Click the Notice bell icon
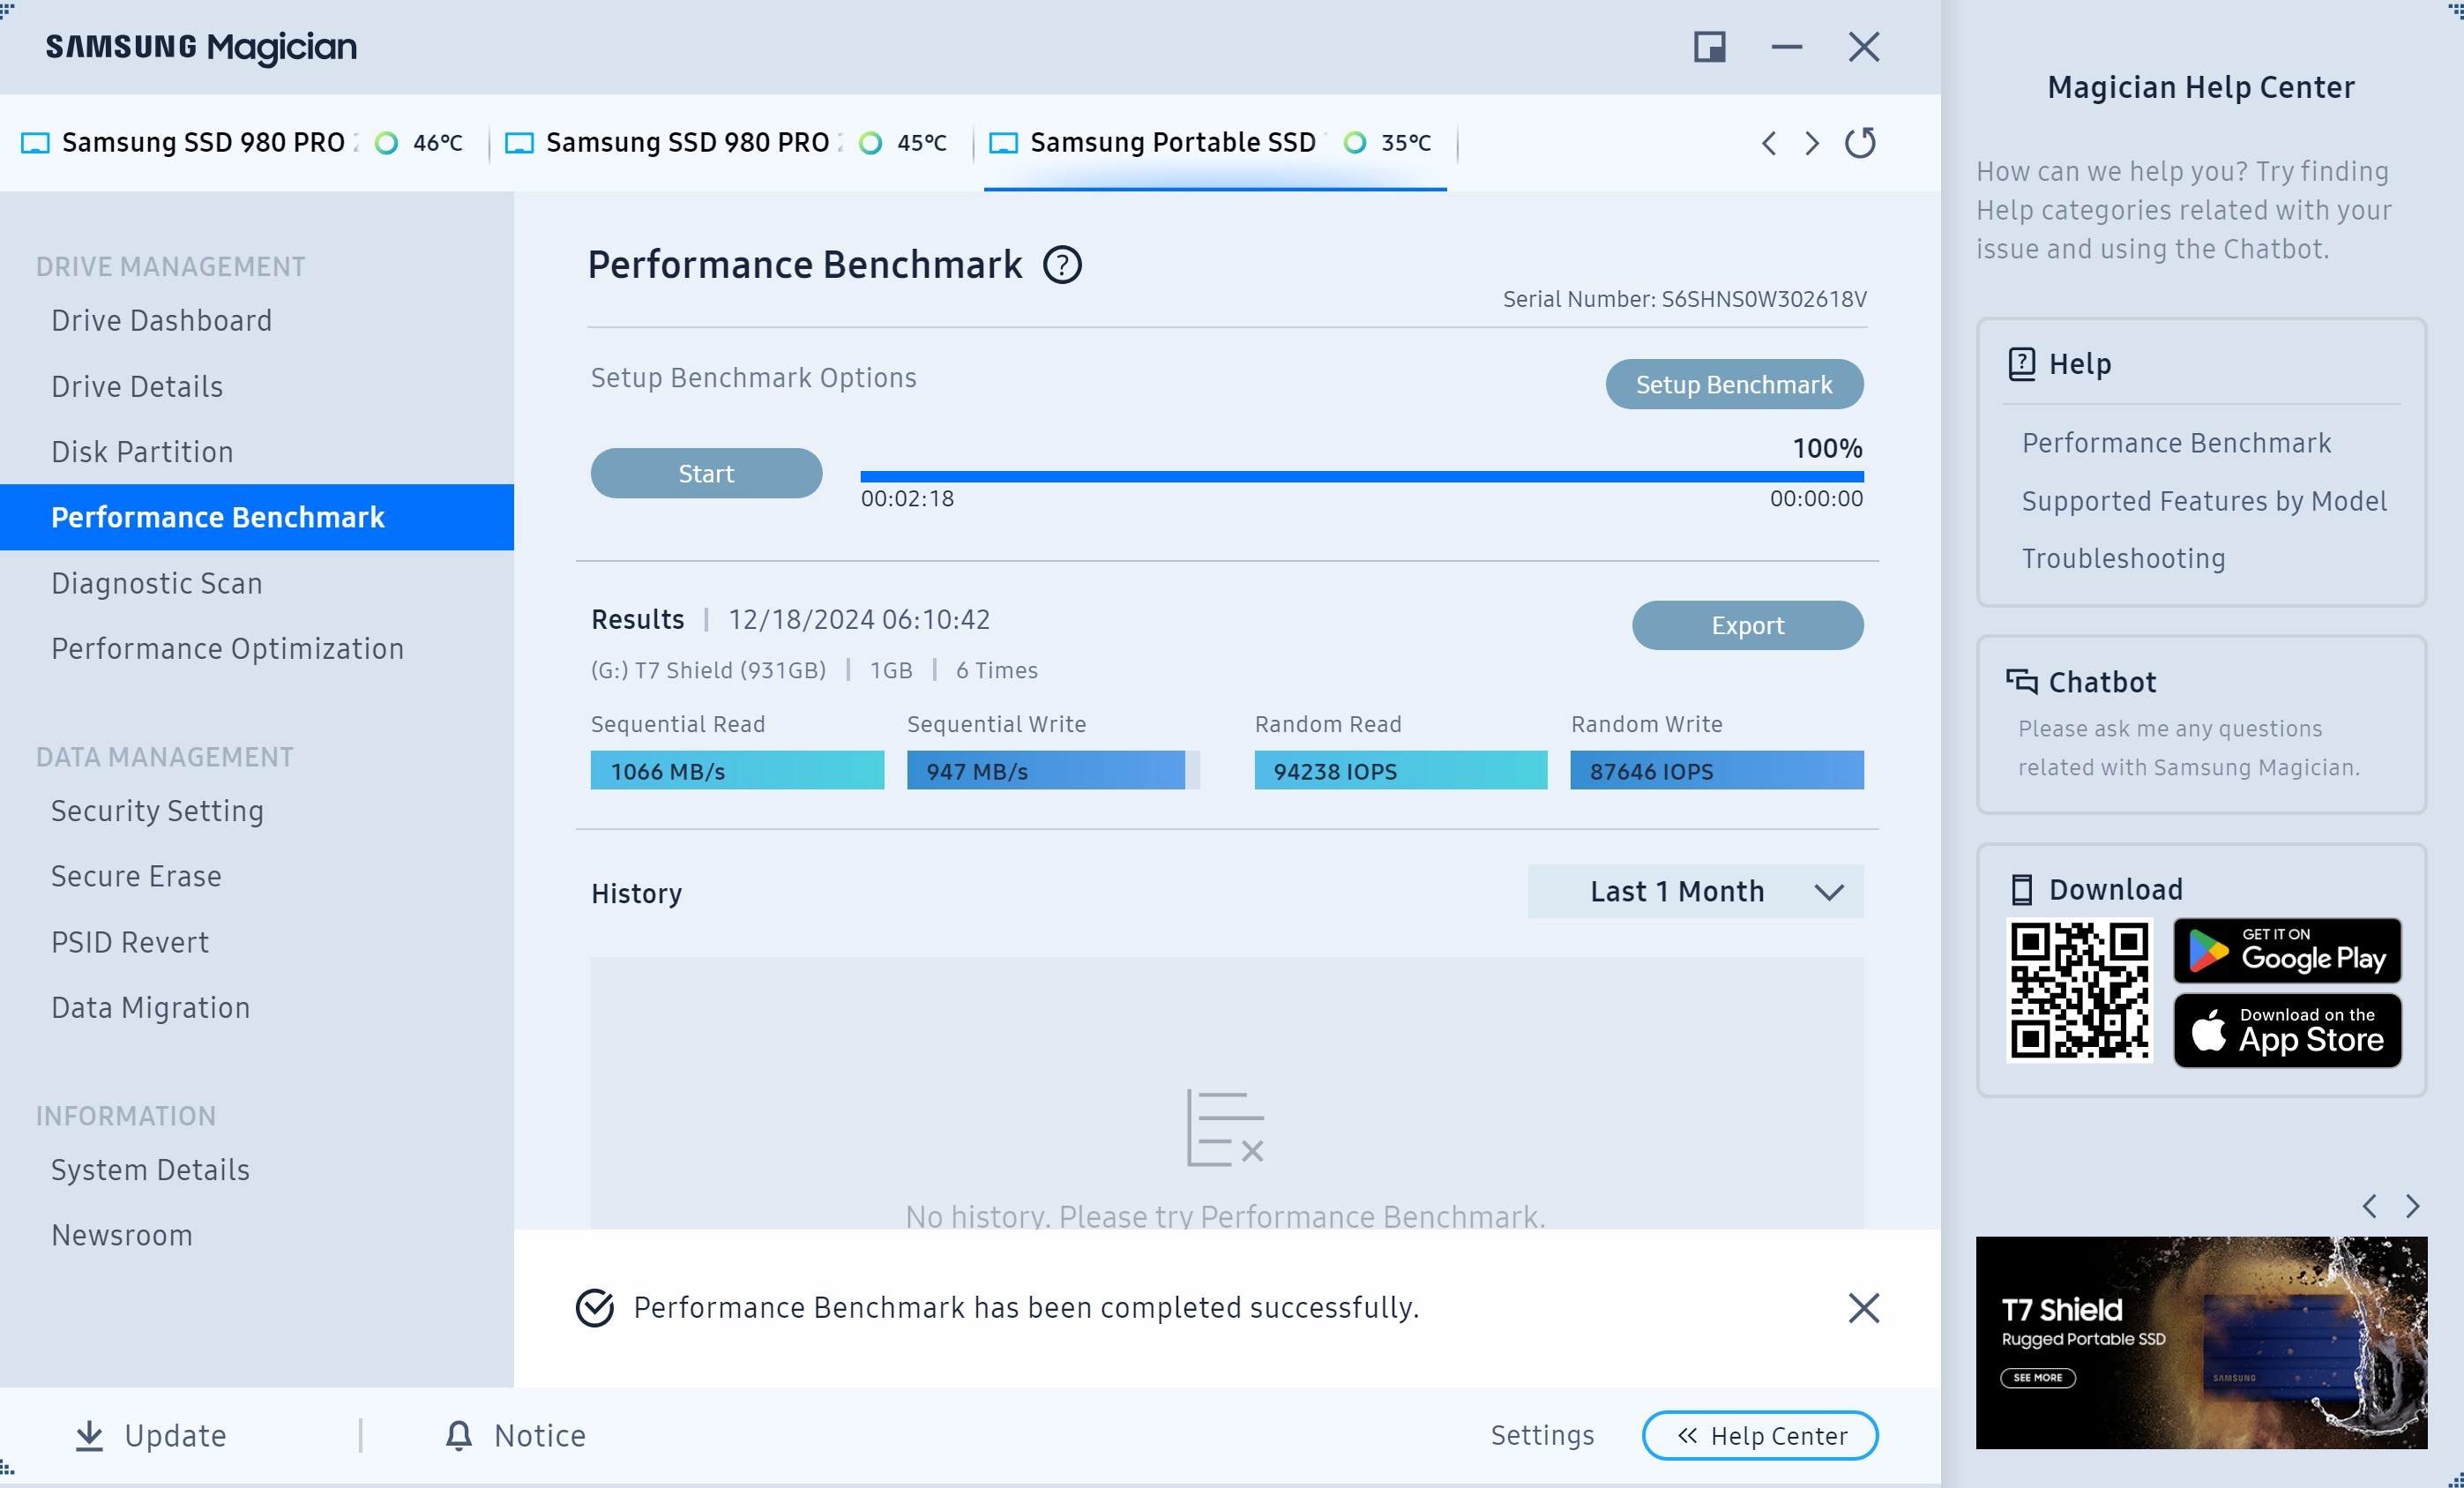 (458, 1435)
